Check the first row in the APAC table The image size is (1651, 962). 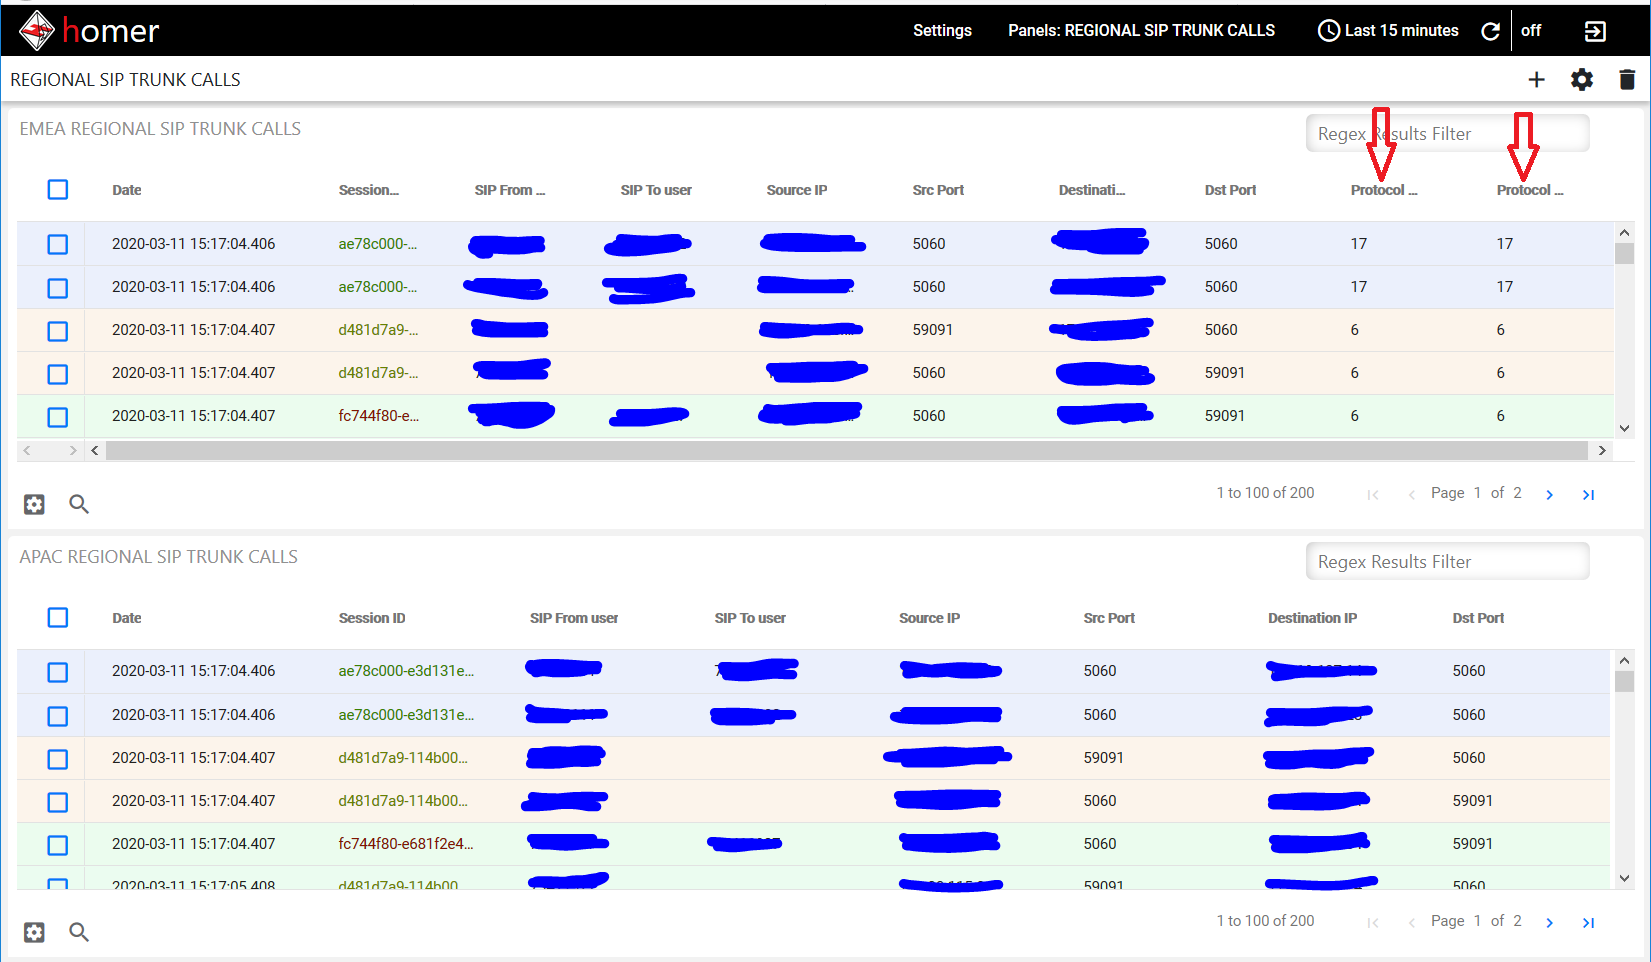point(57,672)
